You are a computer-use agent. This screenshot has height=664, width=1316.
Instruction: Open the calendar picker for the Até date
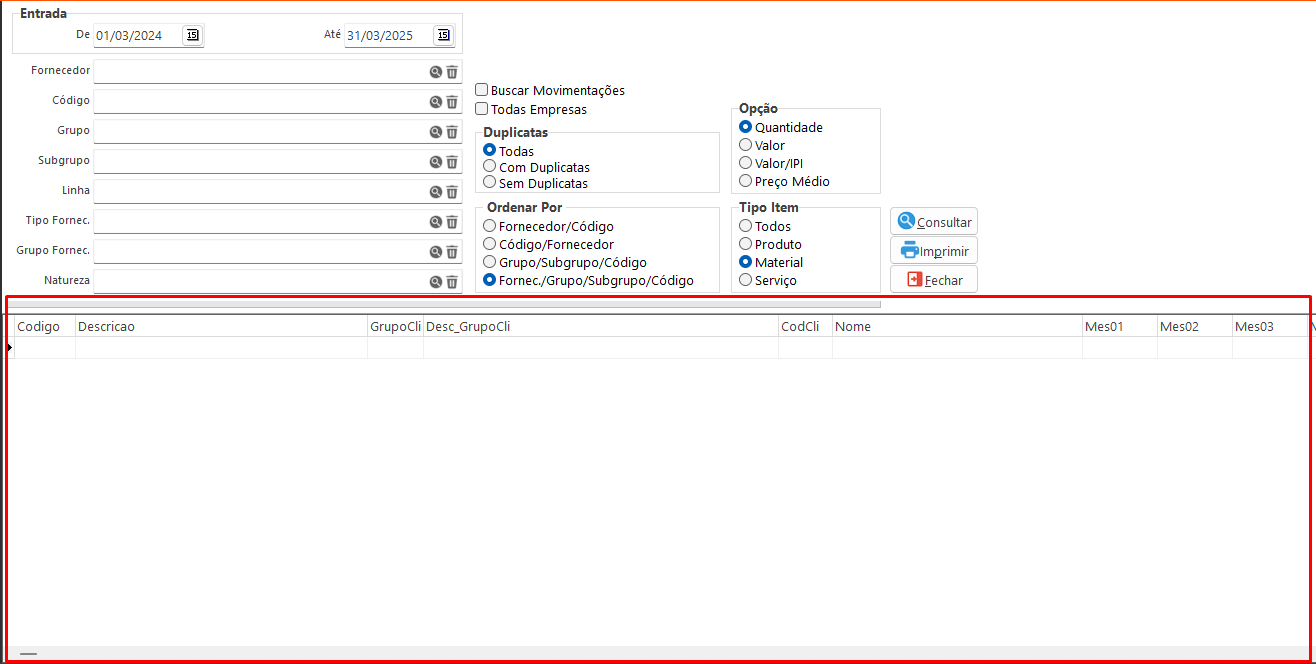pos(443,36)
